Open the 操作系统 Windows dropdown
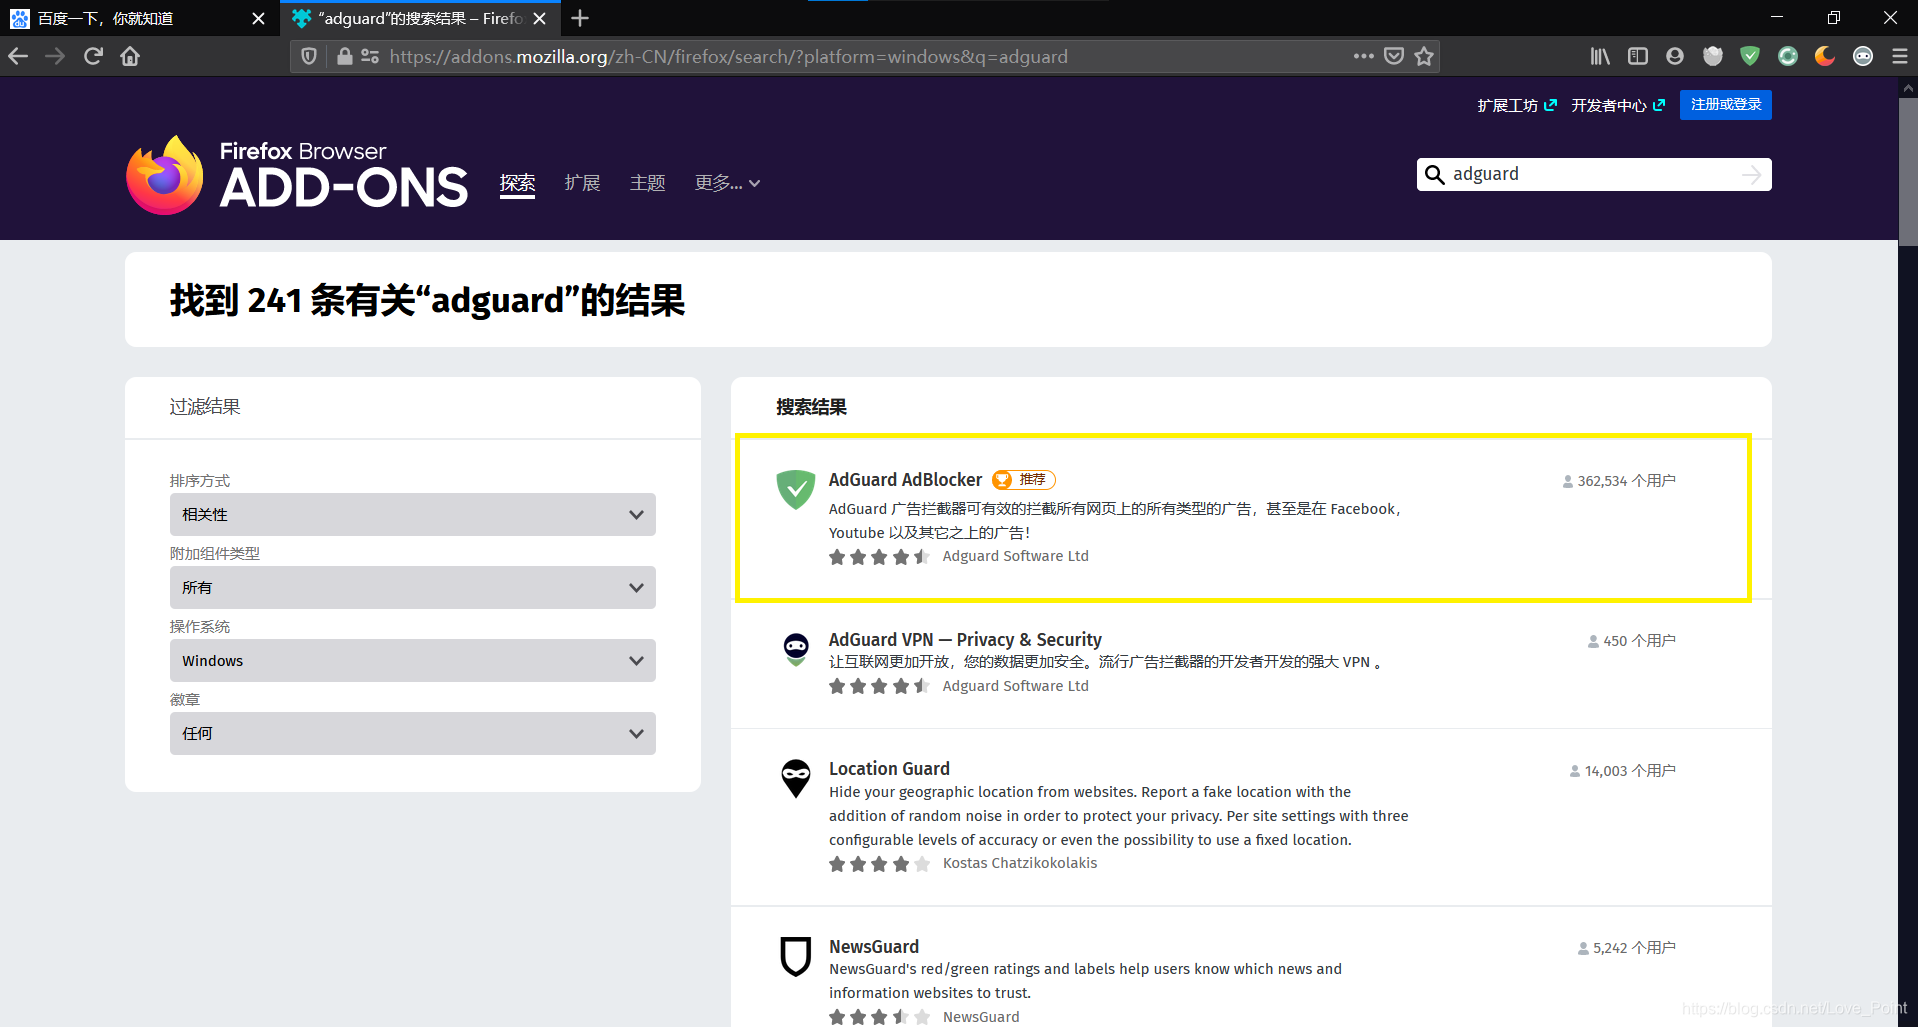This screenshot has height=1027, width=1918. 413,661
